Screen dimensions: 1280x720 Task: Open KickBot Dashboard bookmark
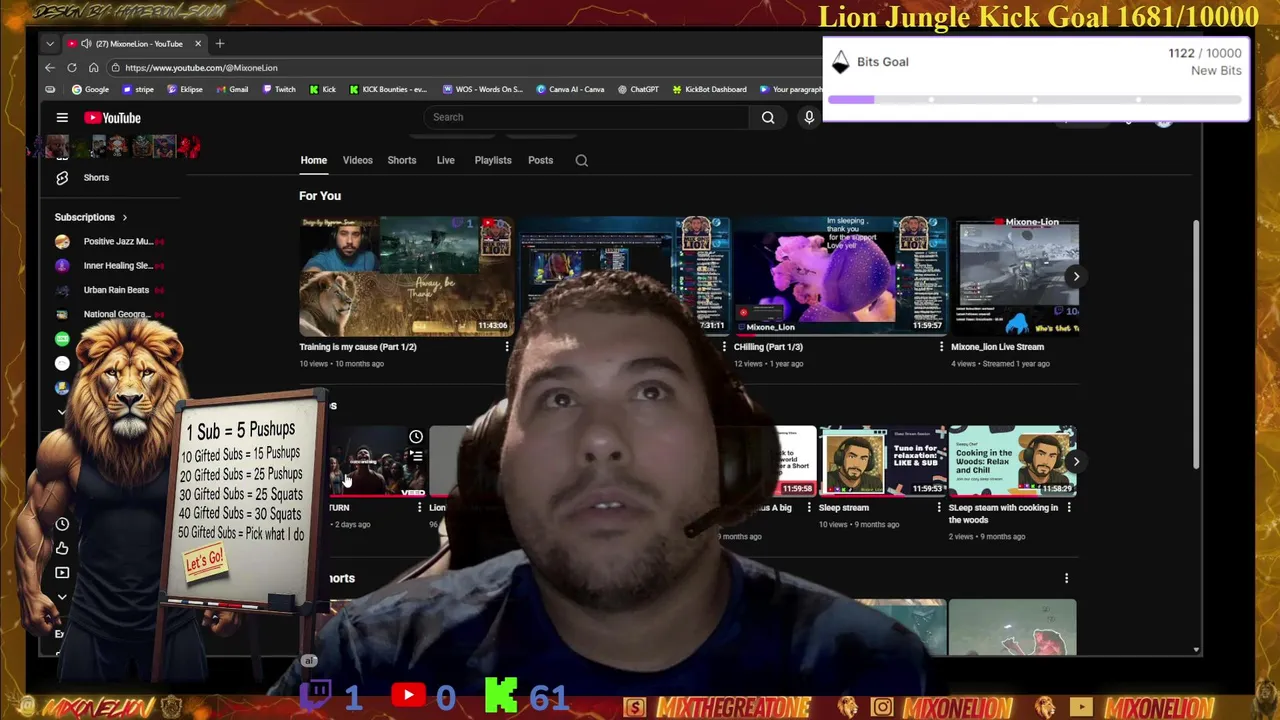tap(709, 89)
